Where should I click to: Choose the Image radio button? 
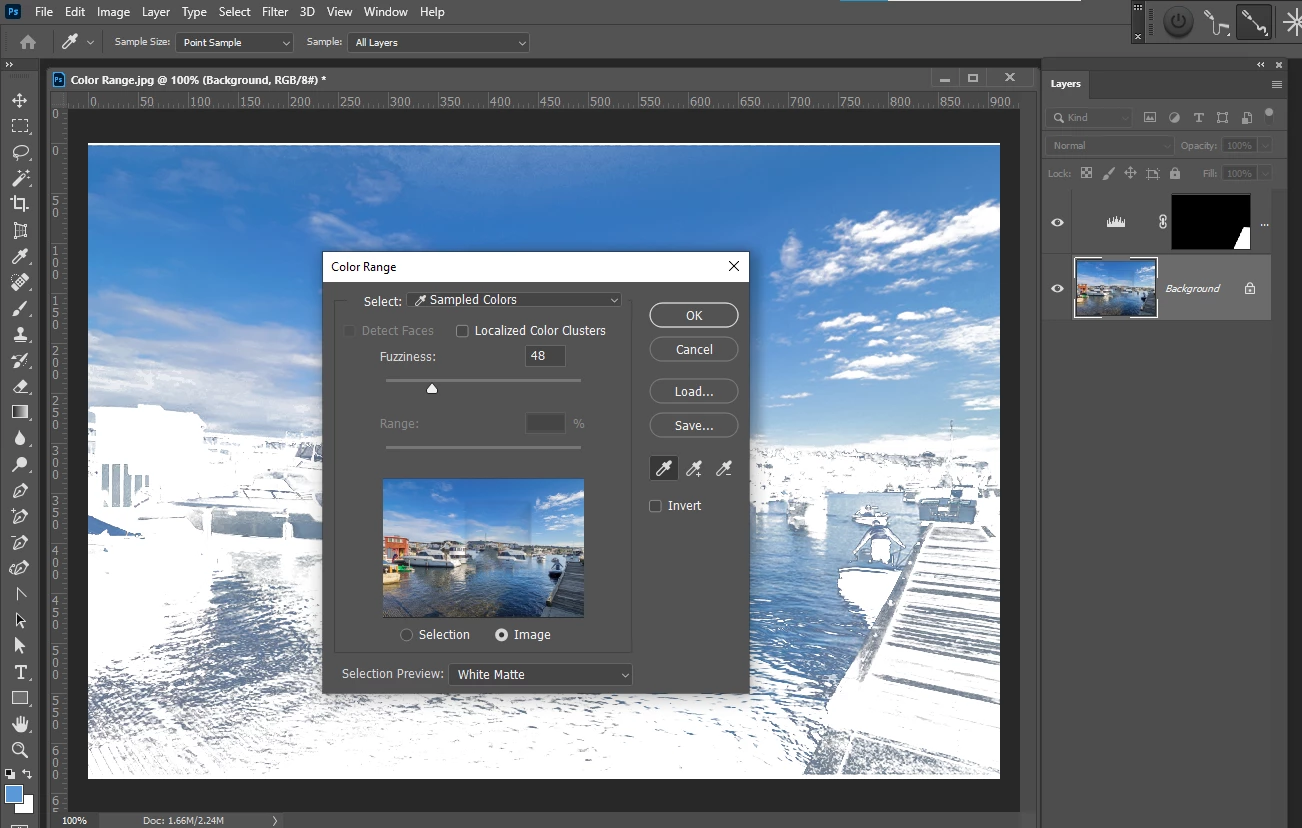(502, 635)
